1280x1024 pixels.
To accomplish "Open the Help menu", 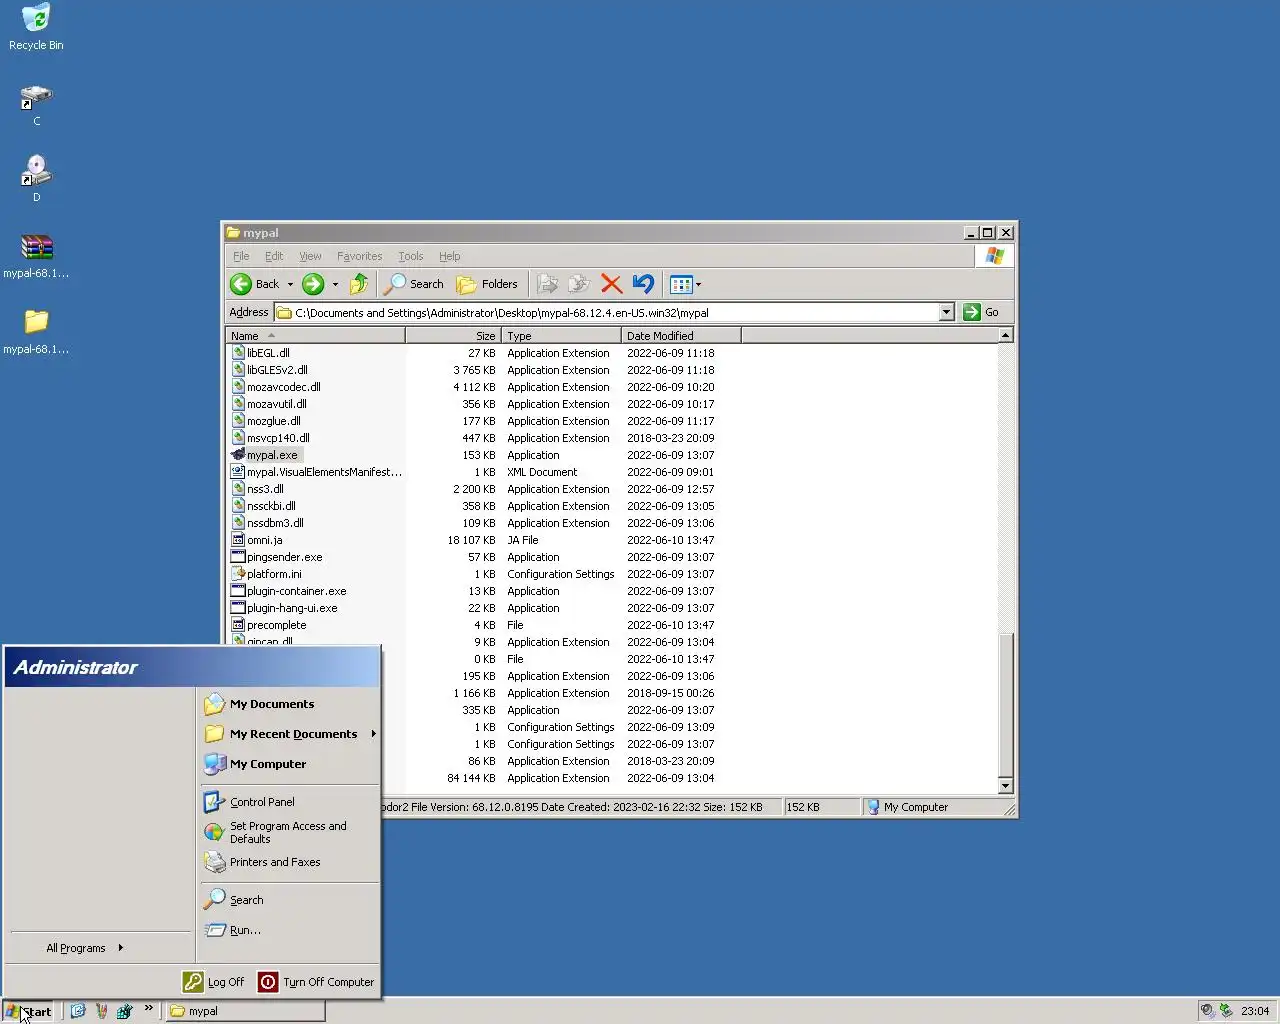I will (x=449, y=256).
